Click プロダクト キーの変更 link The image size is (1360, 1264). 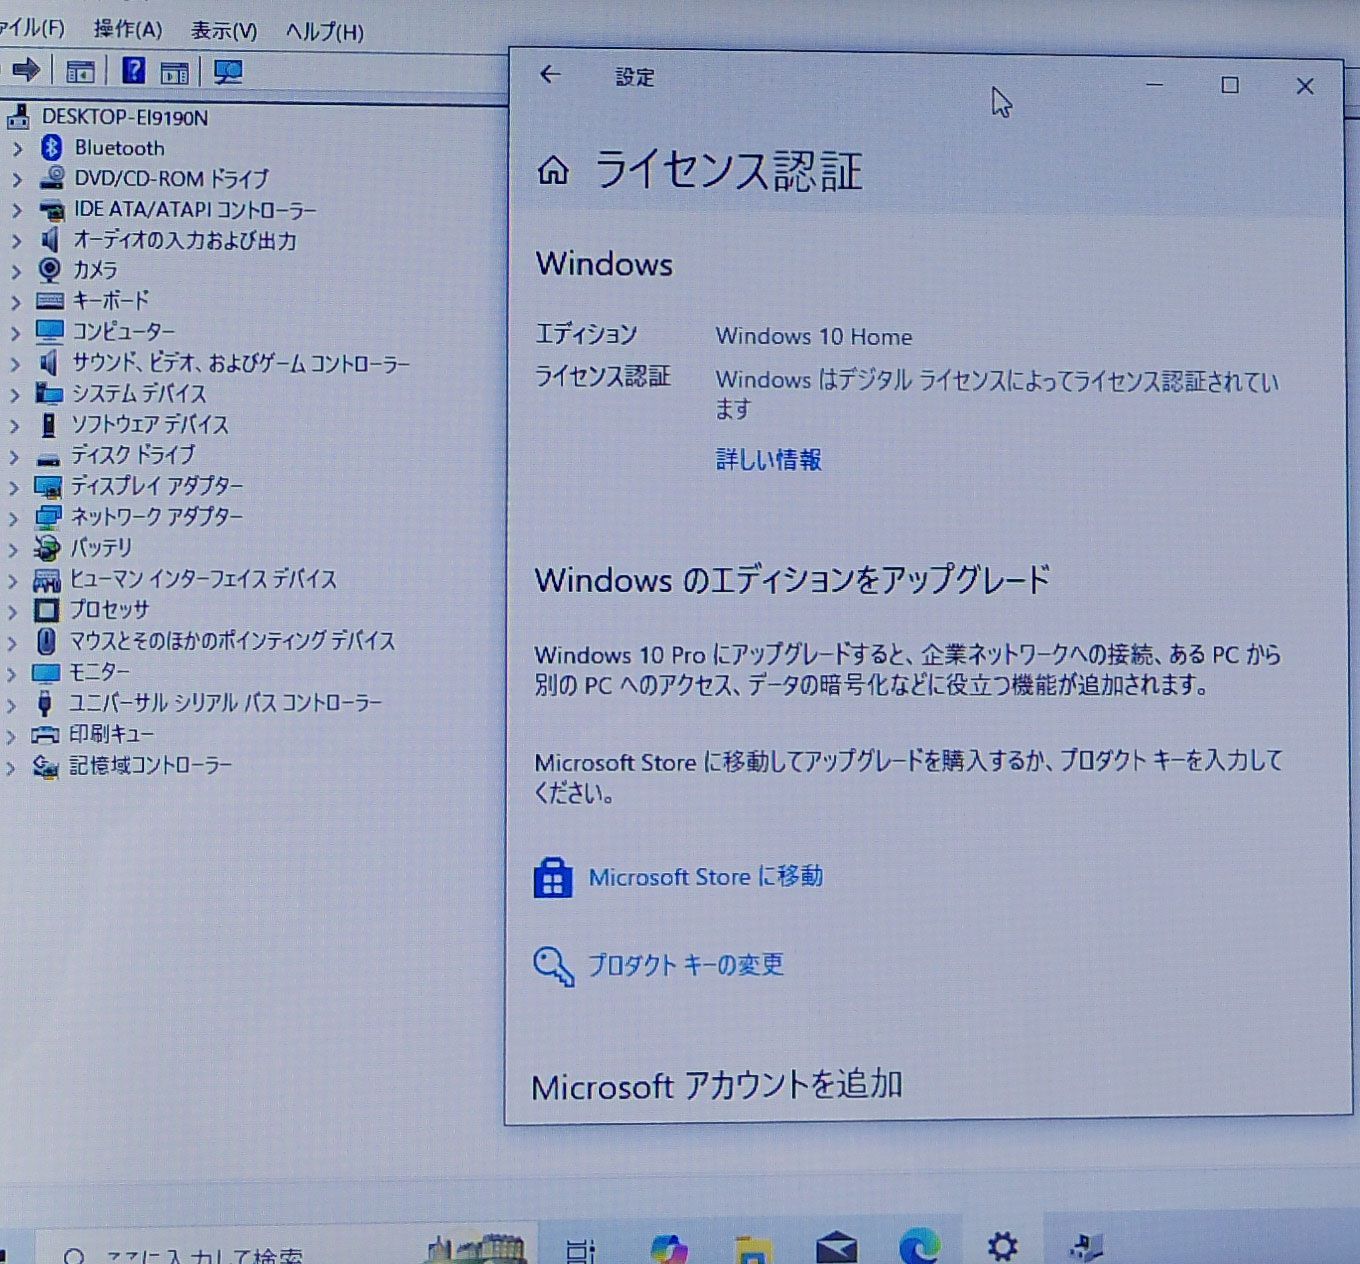685,965
